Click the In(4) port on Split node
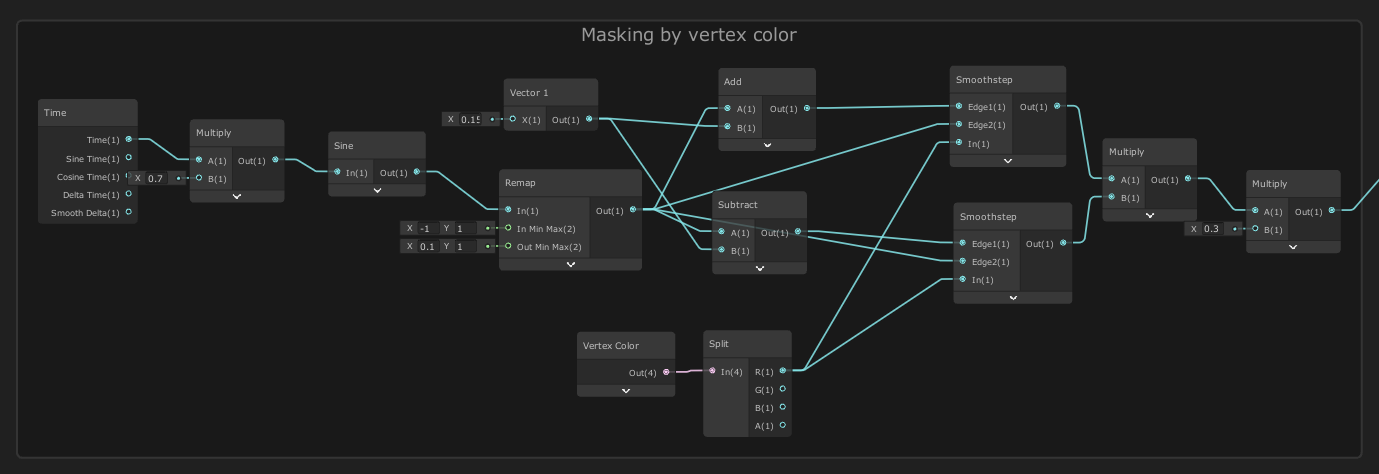Viewport: 1379px width, 474px height. tap(712, 371)
